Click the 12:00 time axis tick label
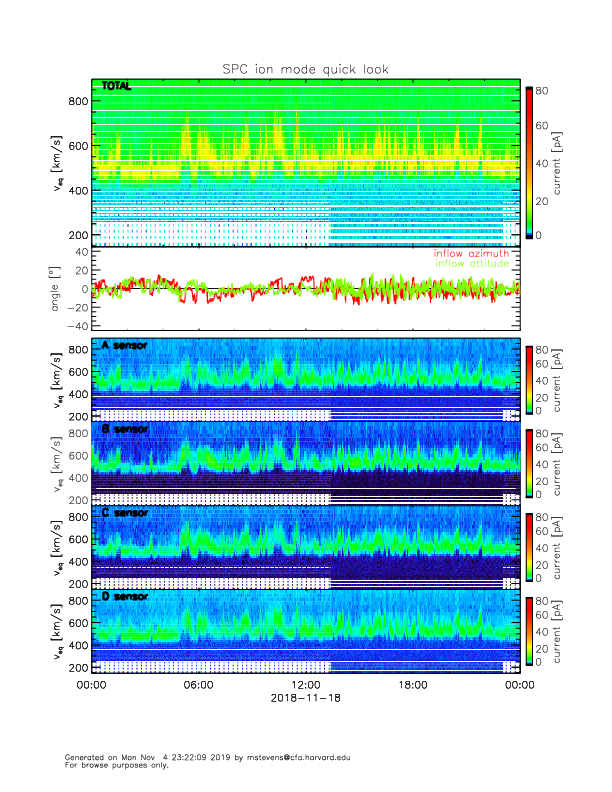The width and height of the screenshot is (612, 792). [305, 685]
